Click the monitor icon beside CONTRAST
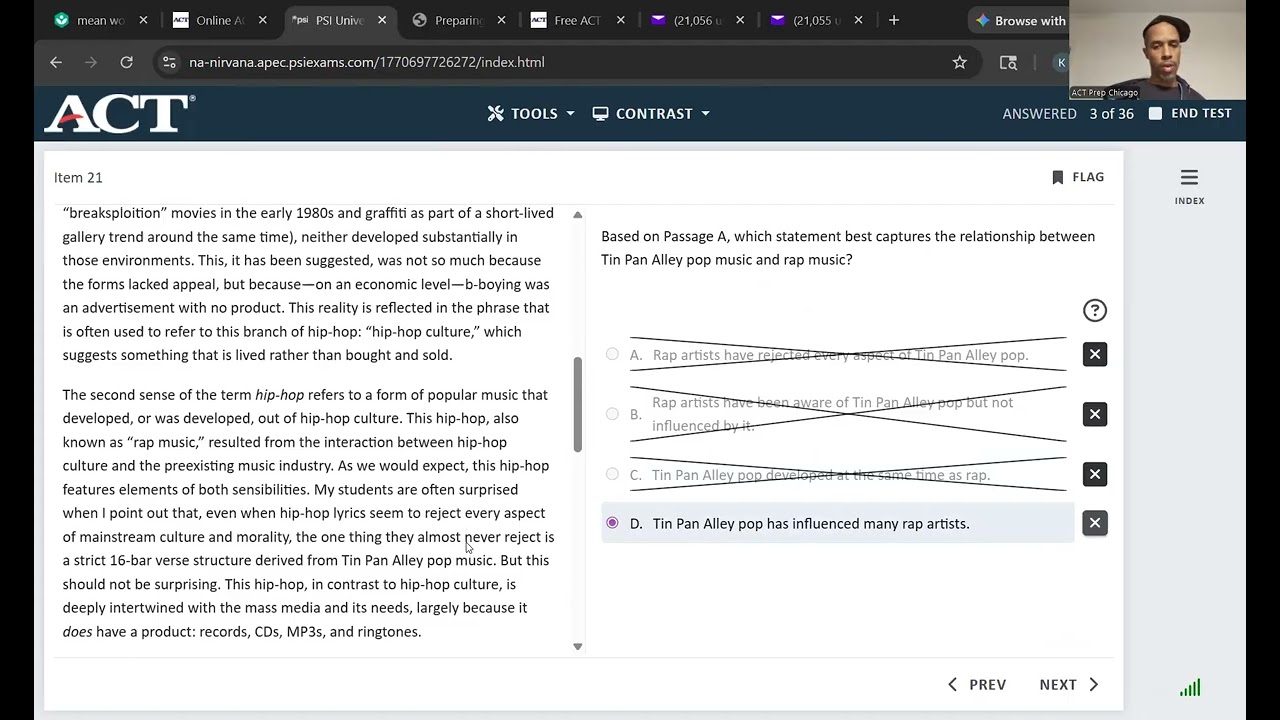Image resolution: width=1280 pixels, height=720 pixels. click(600, 113)
